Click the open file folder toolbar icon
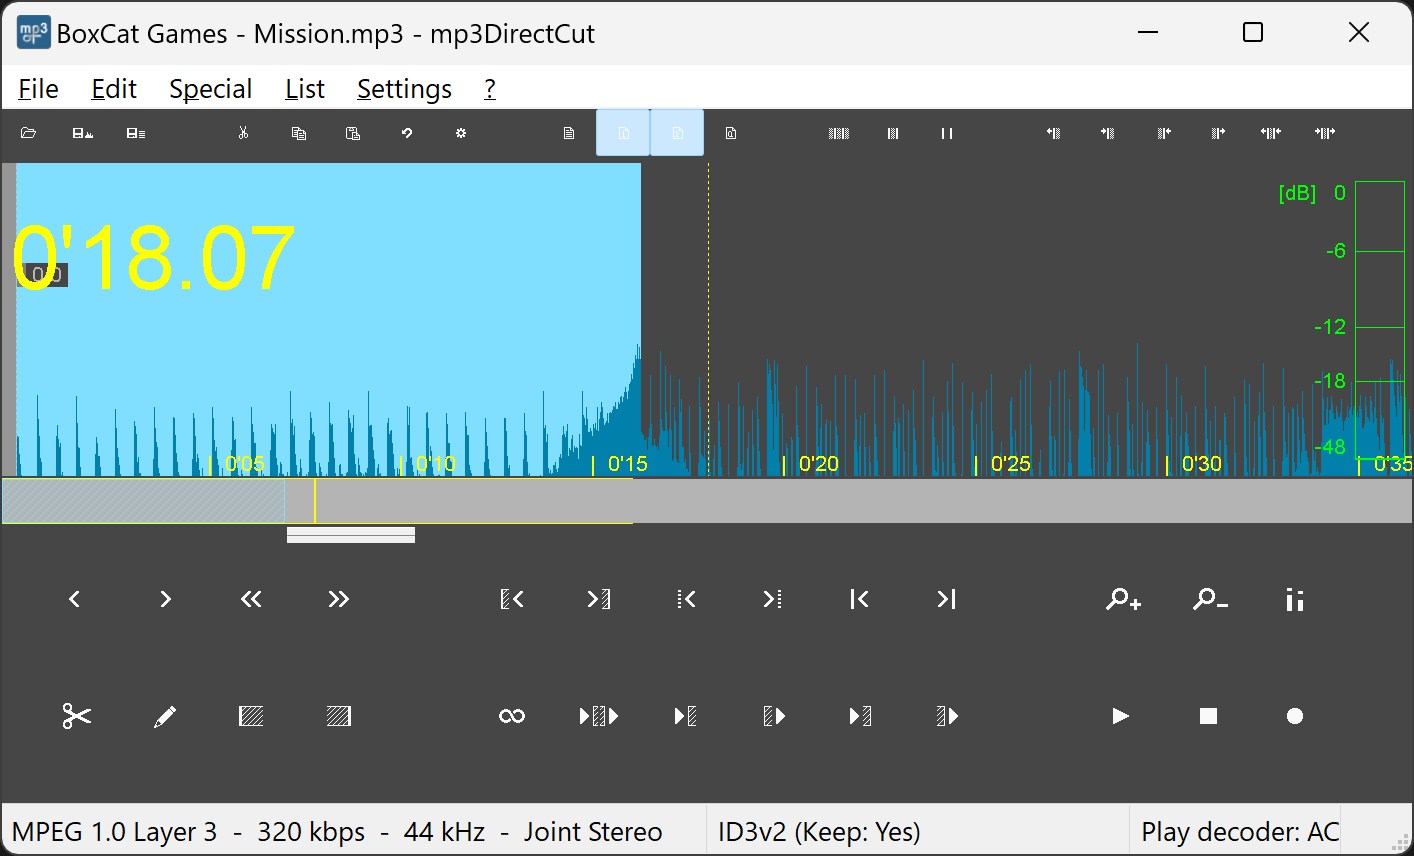This screenshot has height=856, width=1414. (x=29, y=133)
